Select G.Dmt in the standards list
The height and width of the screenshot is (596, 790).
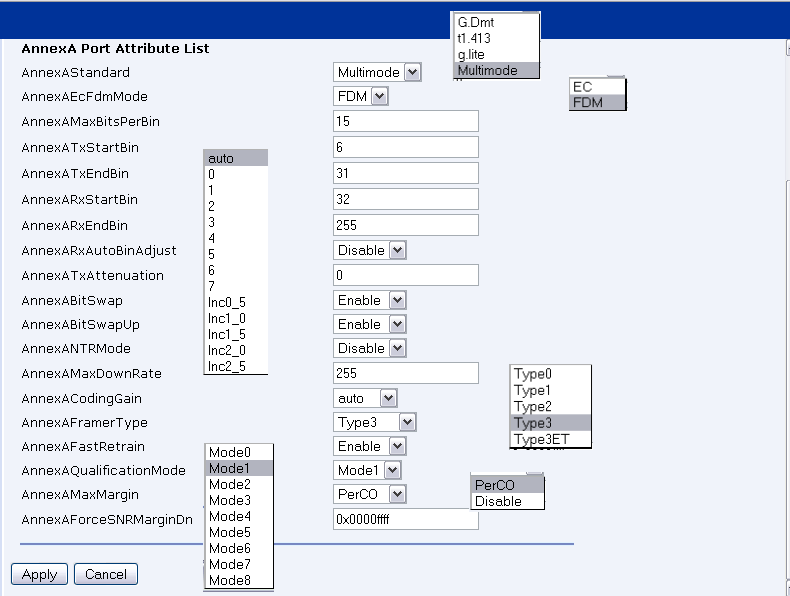[476, 22]
